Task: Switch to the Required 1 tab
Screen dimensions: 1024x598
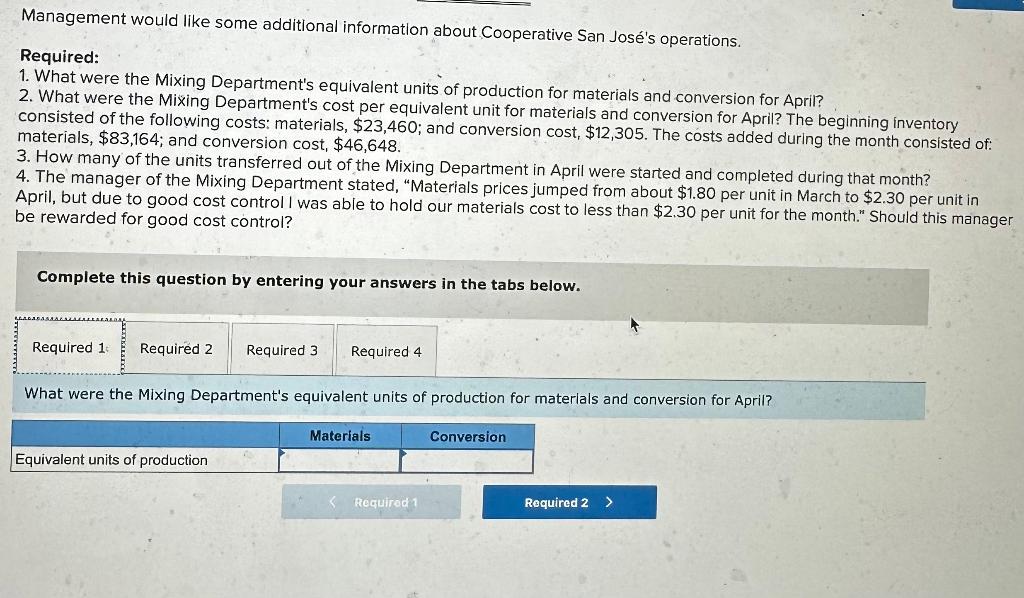Action: pos(66,349)
